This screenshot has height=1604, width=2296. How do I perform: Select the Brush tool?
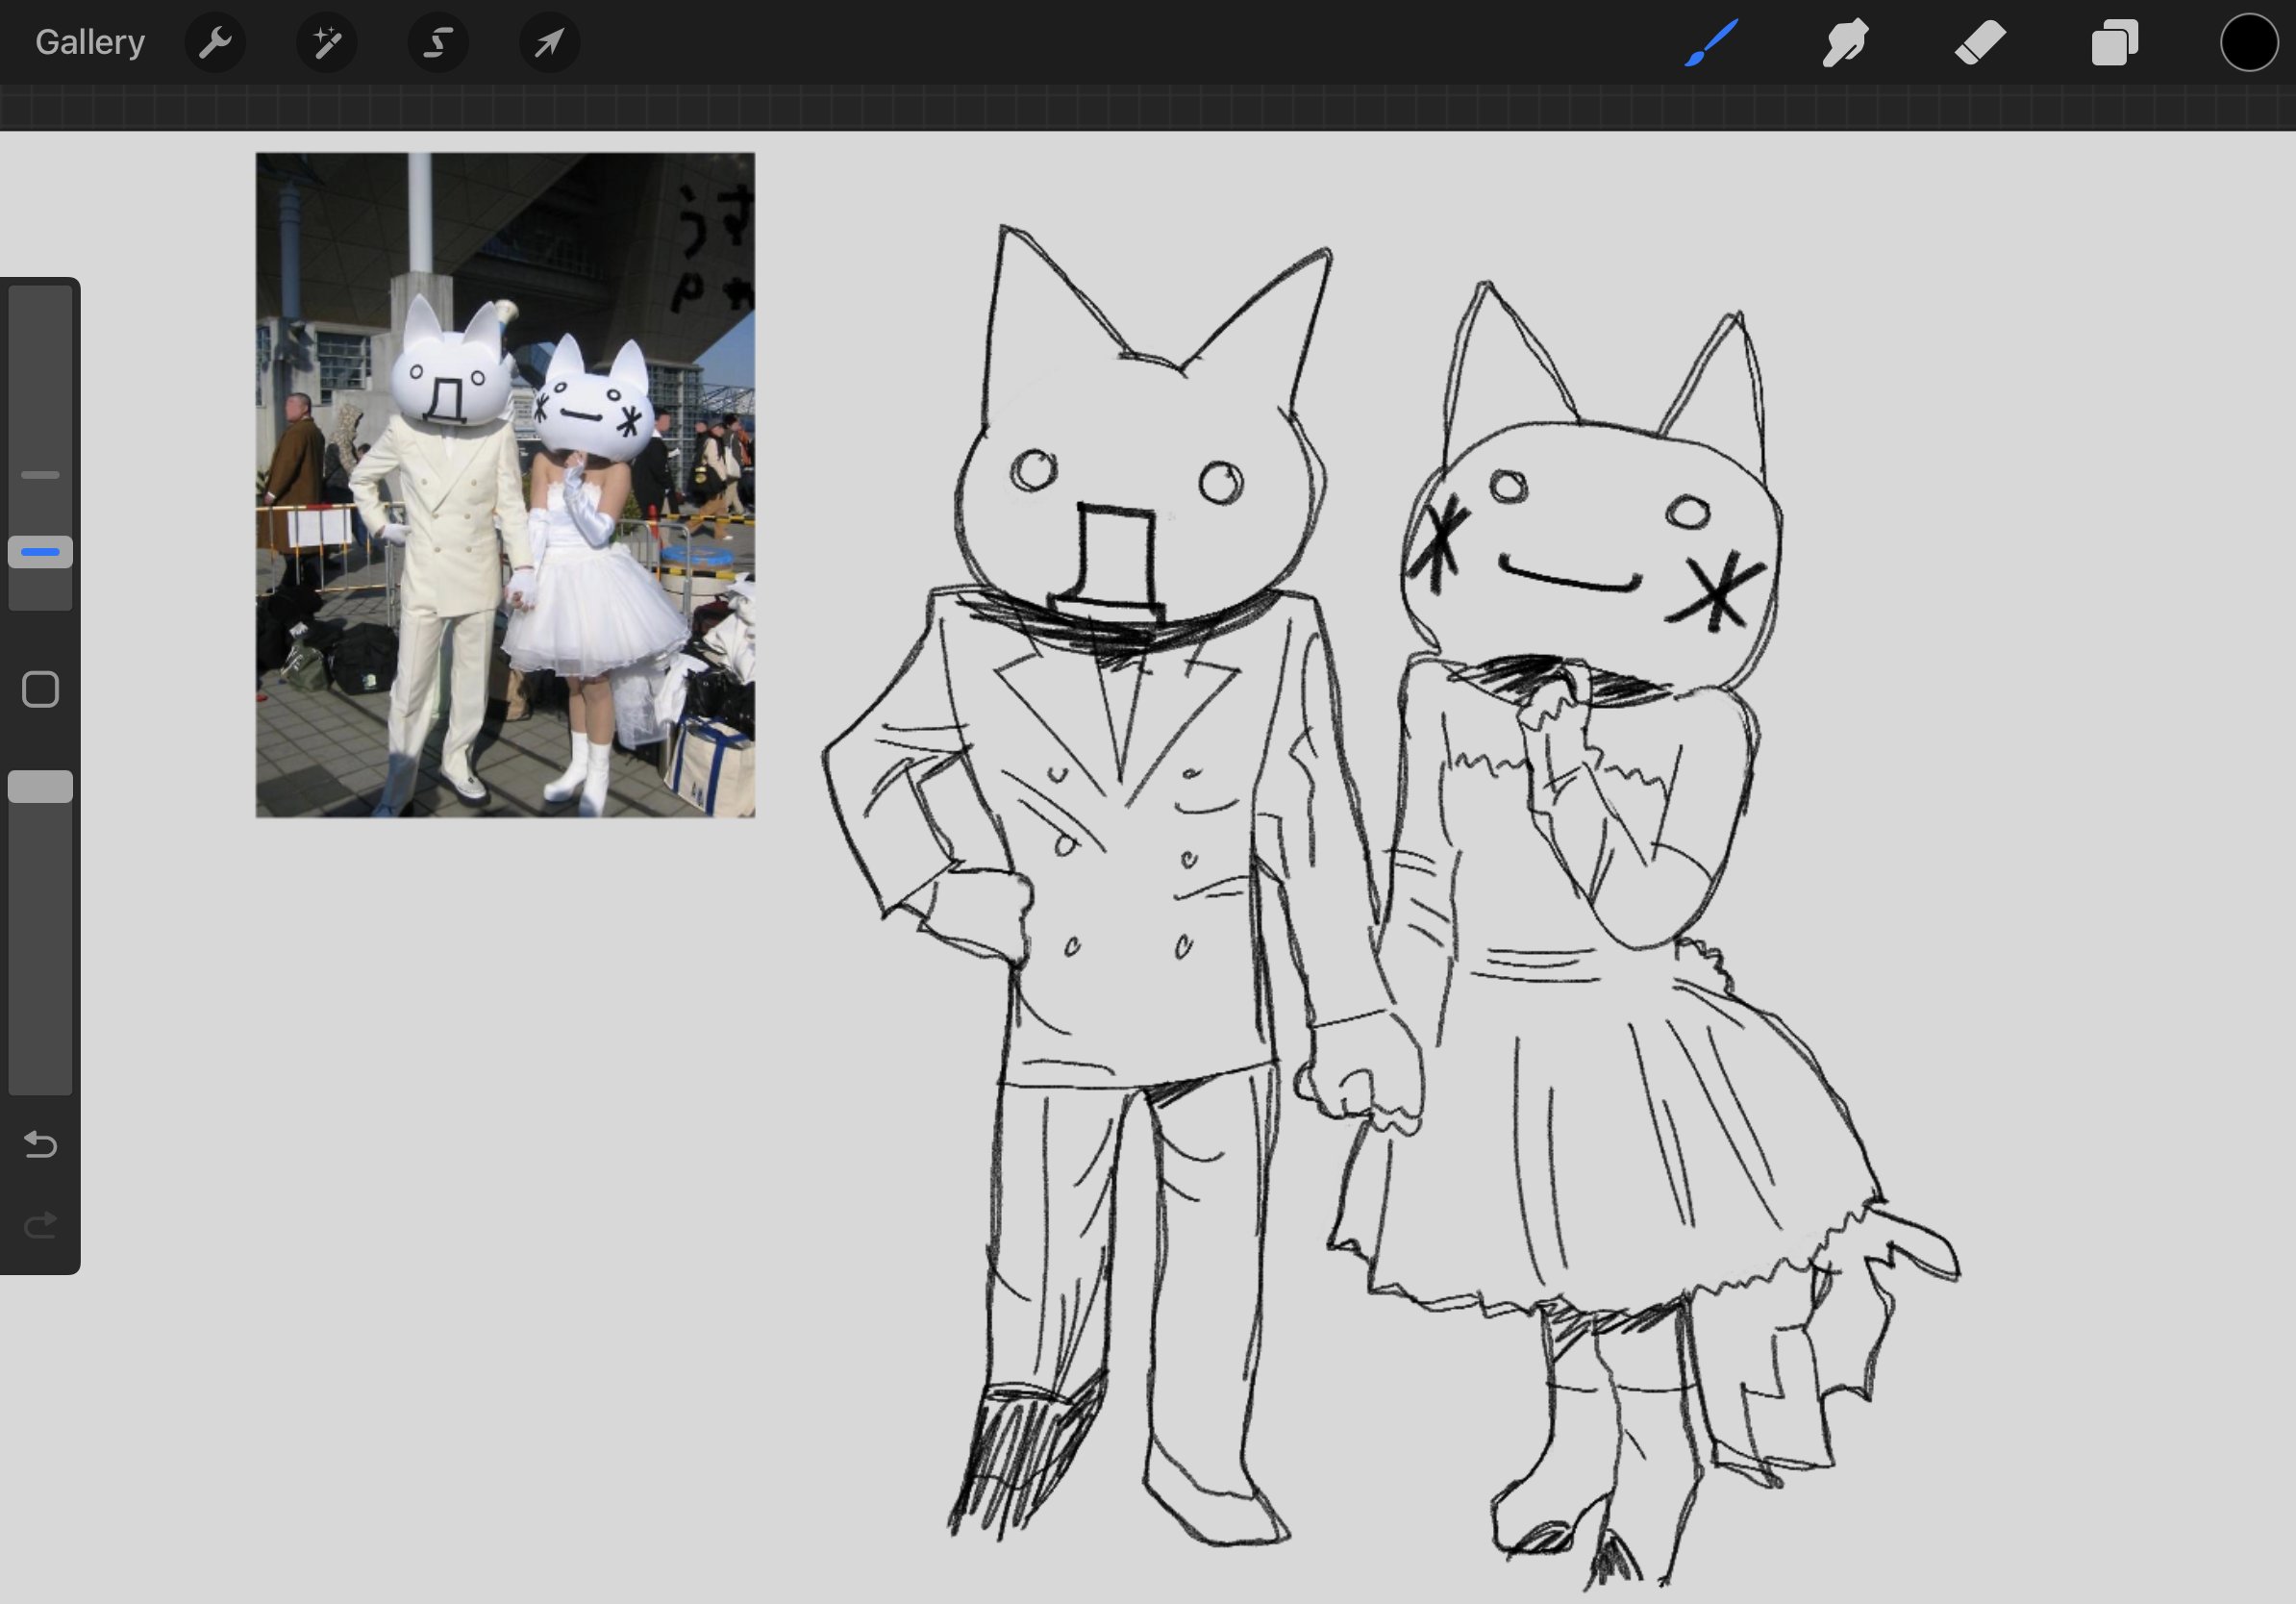click(x=1711, y=42)
